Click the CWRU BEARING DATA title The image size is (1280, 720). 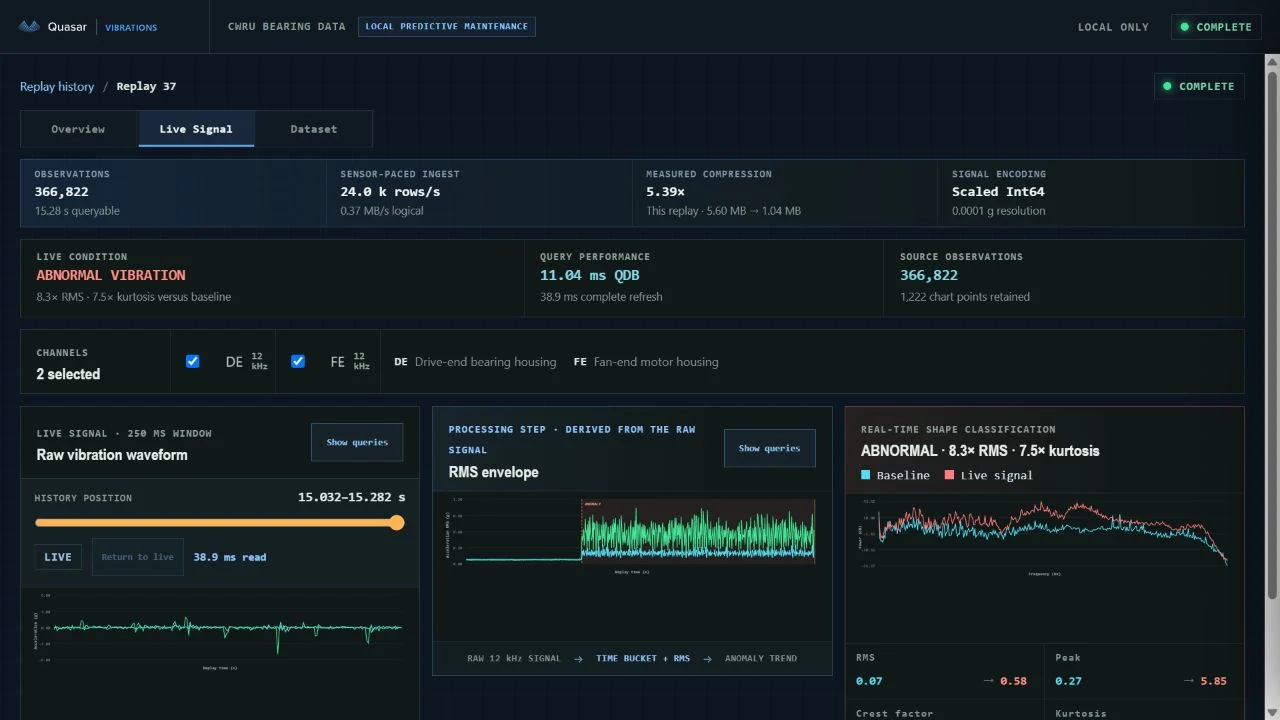pyautogui.click(x=287, y=26)
